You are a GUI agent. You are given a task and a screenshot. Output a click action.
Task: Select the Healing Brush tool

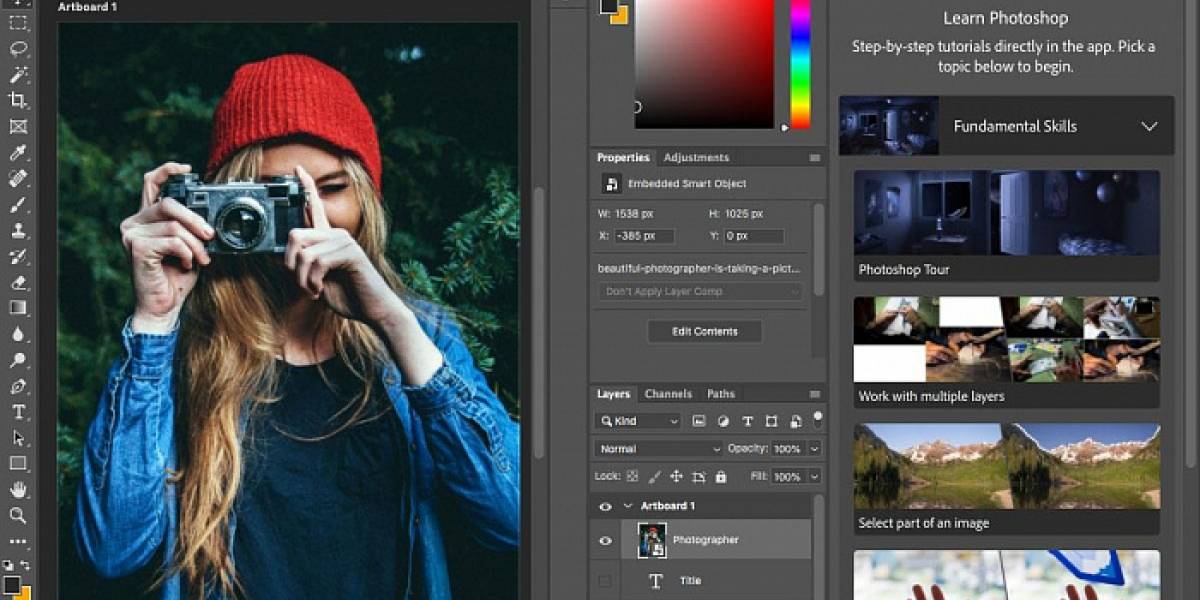tap(18, 178)
